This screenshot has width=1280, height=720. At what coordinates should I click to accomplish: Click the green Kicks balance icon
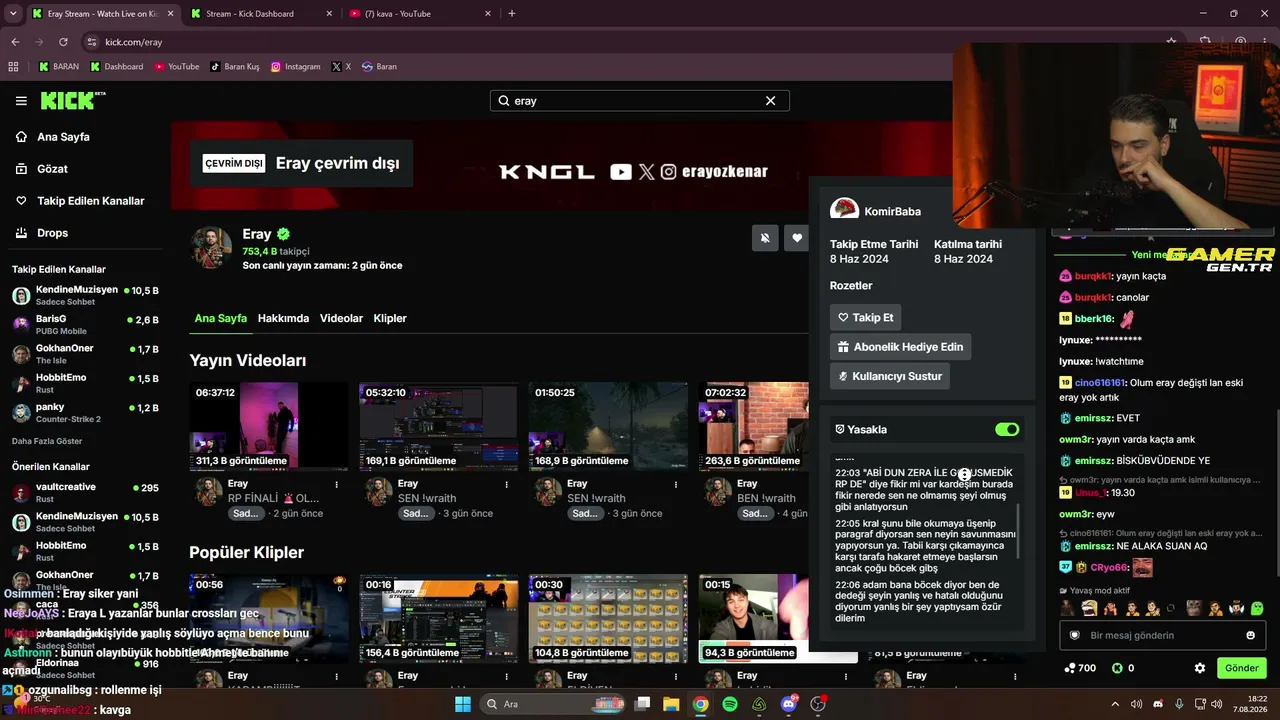pyautogui.click(x=1117, y=668)
